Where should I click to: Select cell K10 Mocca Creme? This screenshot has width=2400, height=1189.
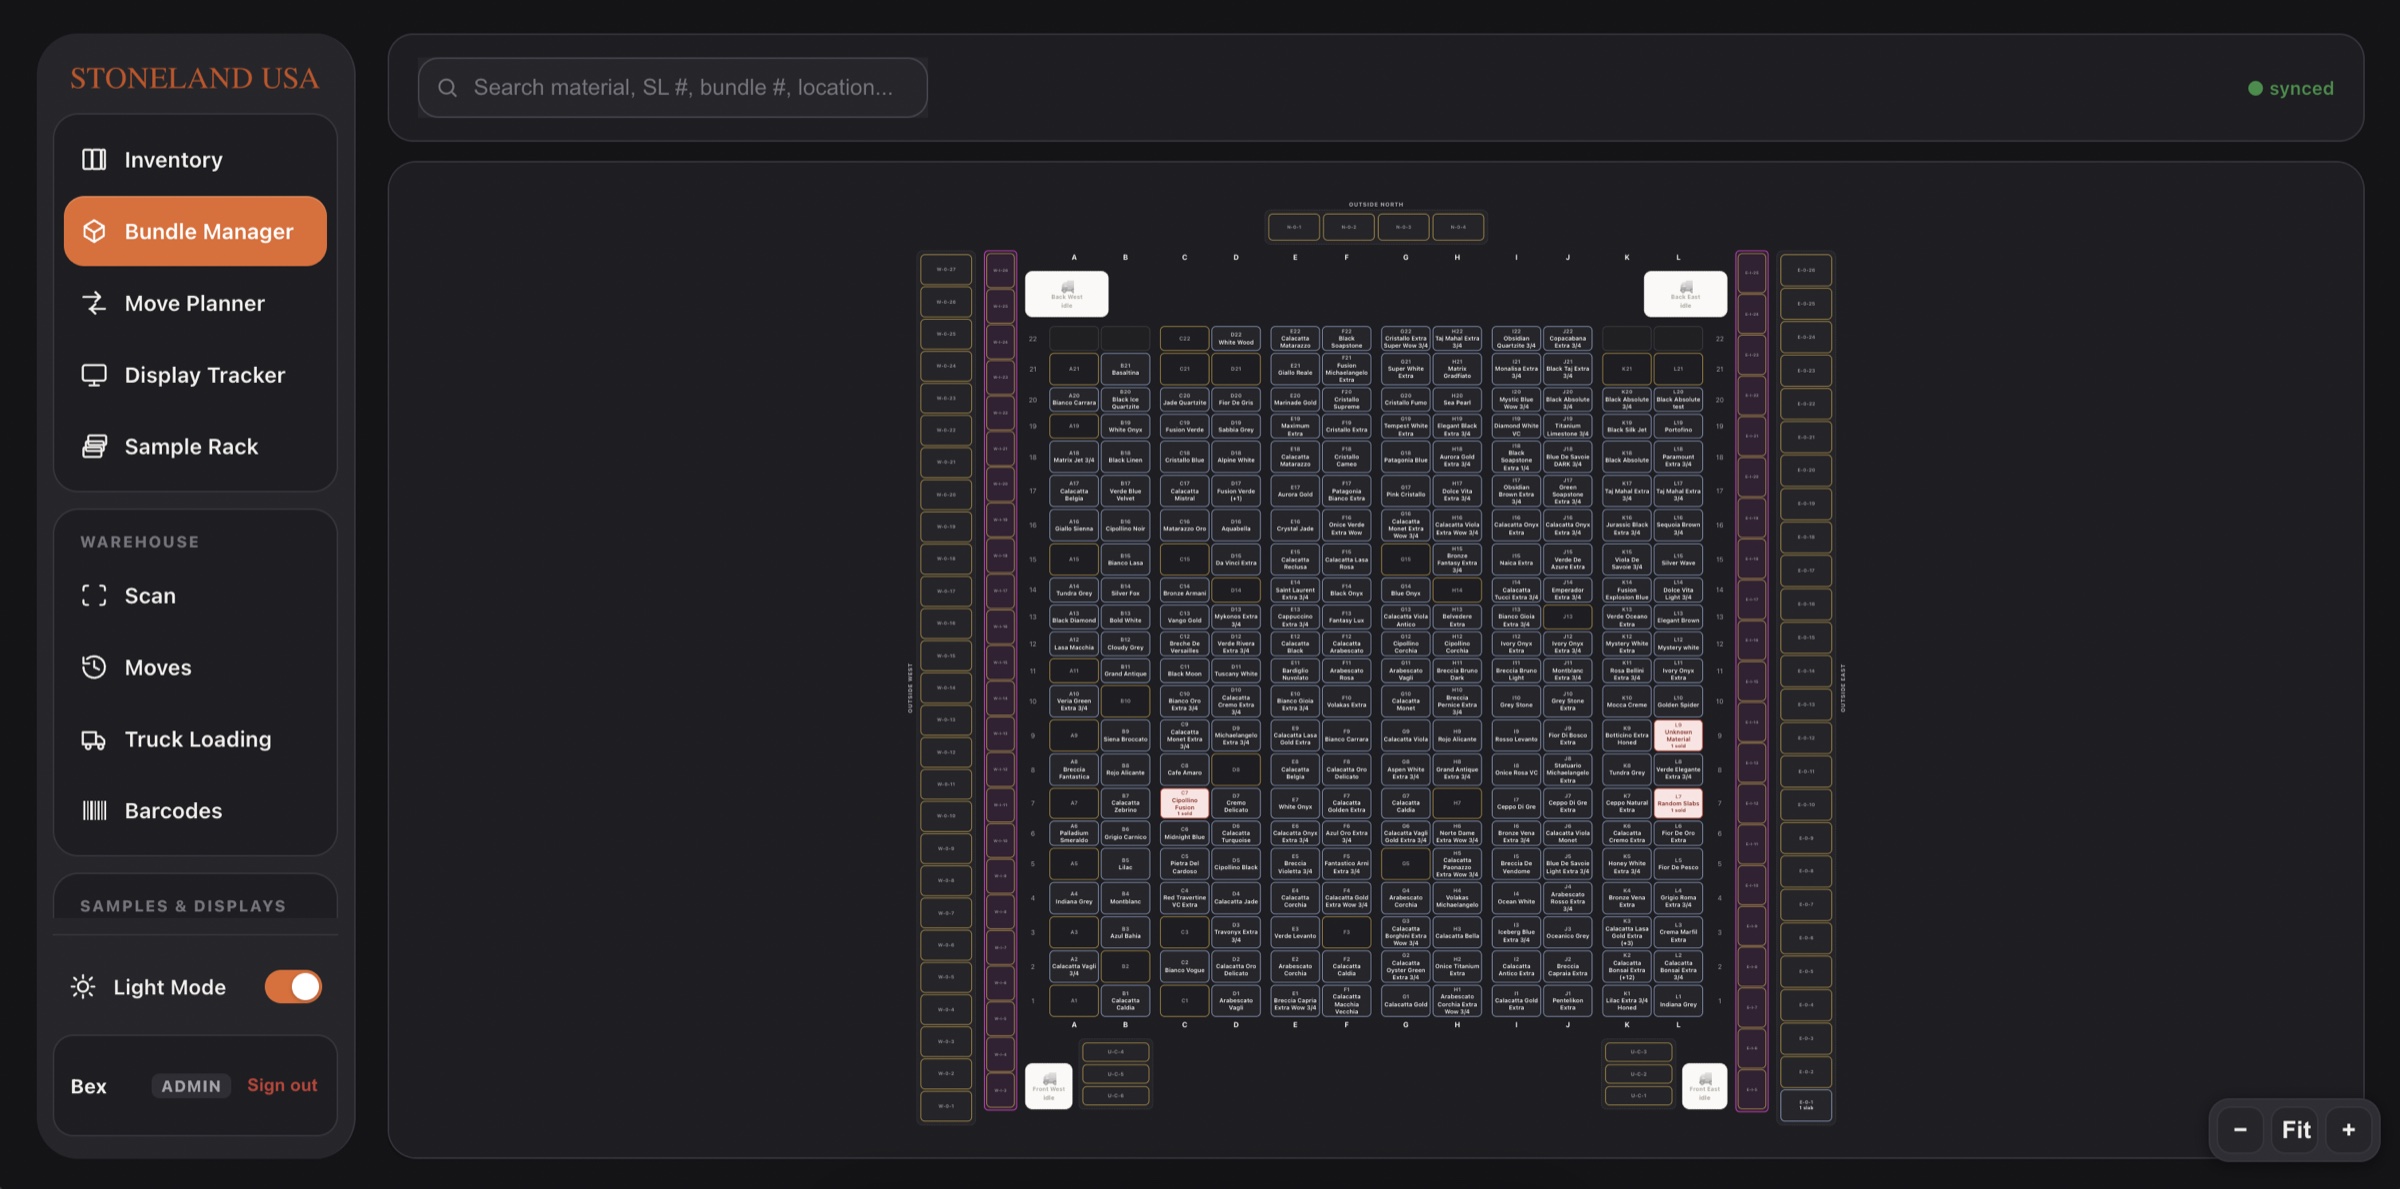click(1627, 701)
